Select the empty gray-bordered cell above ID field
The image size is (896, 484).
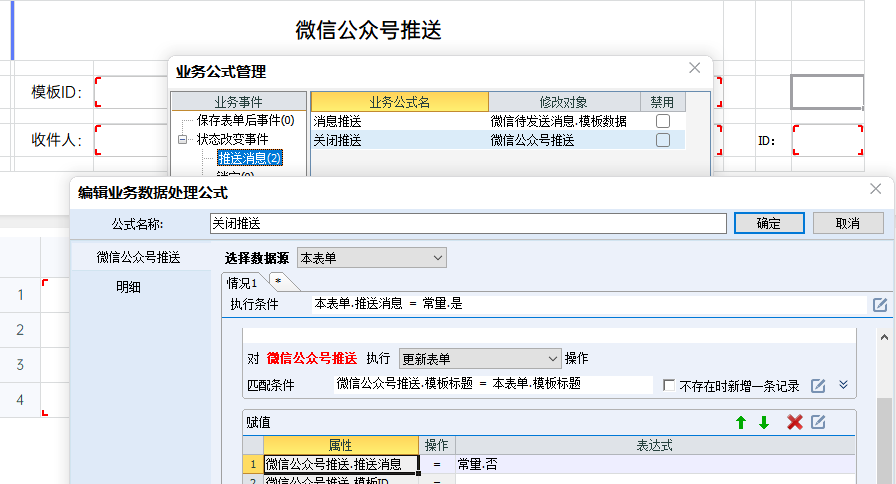click(827, 91)
